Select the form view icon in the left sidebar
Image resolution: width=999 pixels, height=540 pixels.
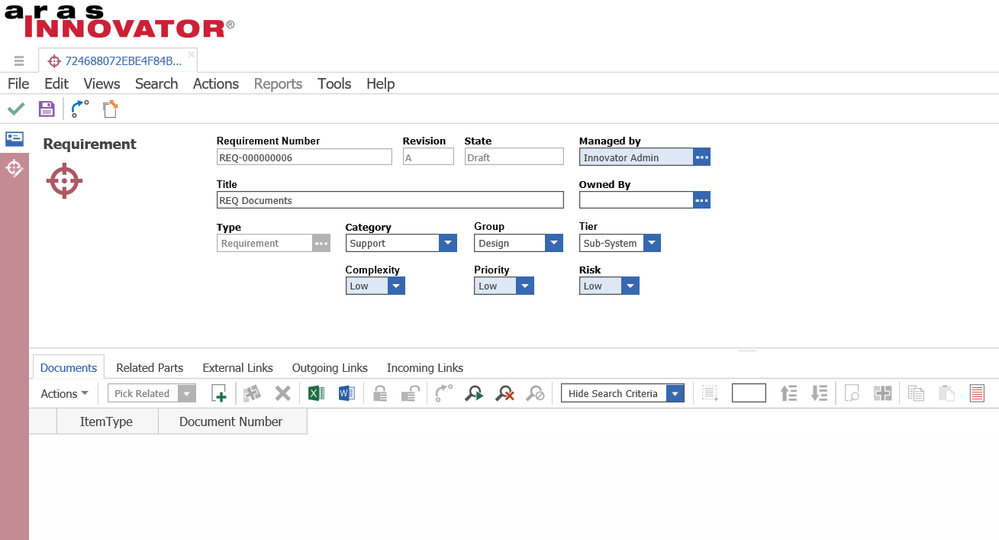[x=14, y=139]
